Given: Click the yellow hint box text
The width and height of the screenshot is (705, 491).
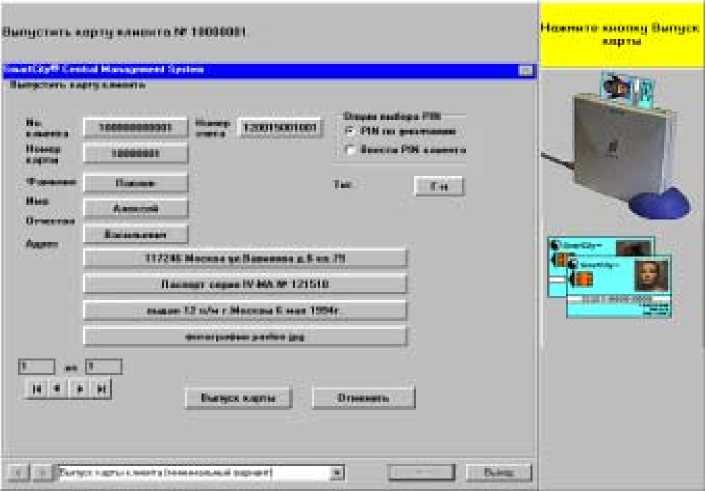Looking at the screenshot, I should (620, 34).
